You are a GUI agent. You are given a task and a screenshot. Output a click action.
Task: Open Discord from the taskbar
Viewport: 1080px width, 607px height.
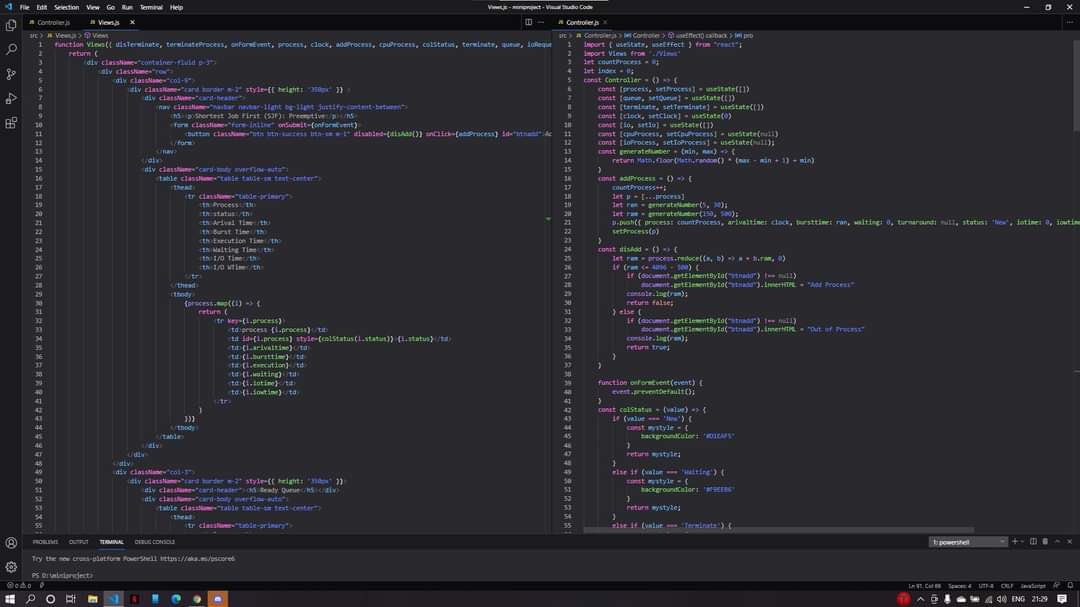(218, 599)
